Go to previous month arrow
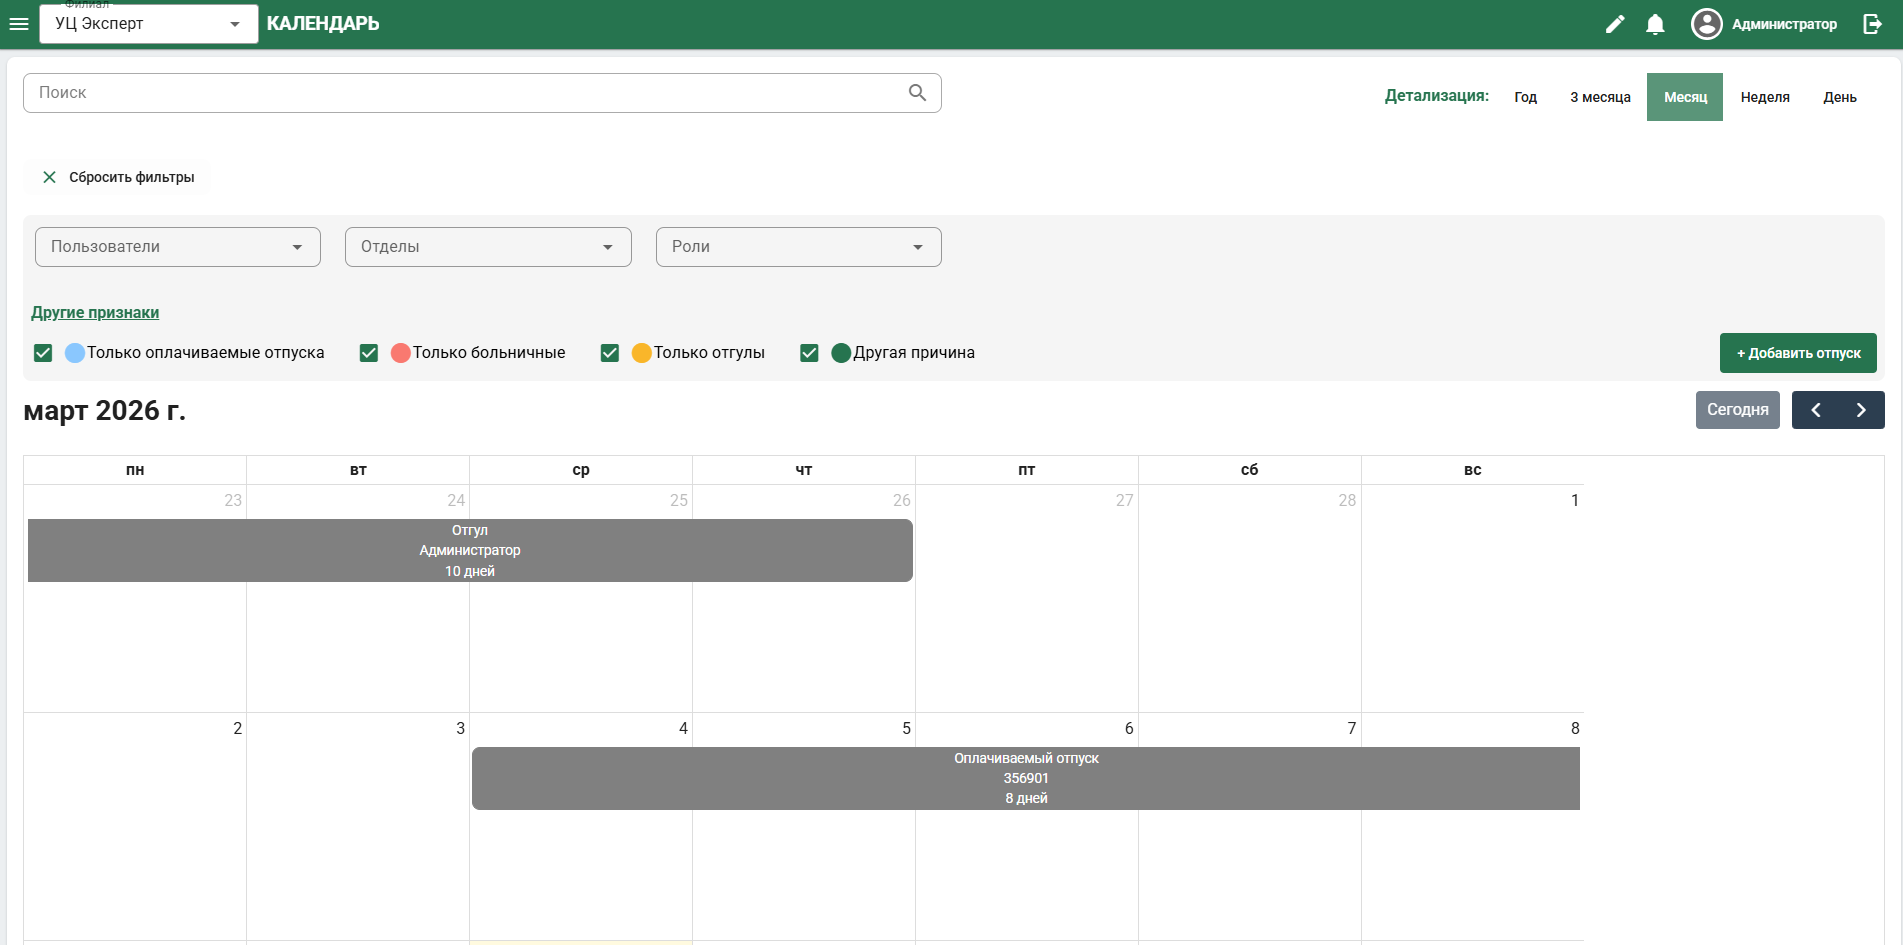This screenshot has height=945, width=1903. pos(1816,410)
